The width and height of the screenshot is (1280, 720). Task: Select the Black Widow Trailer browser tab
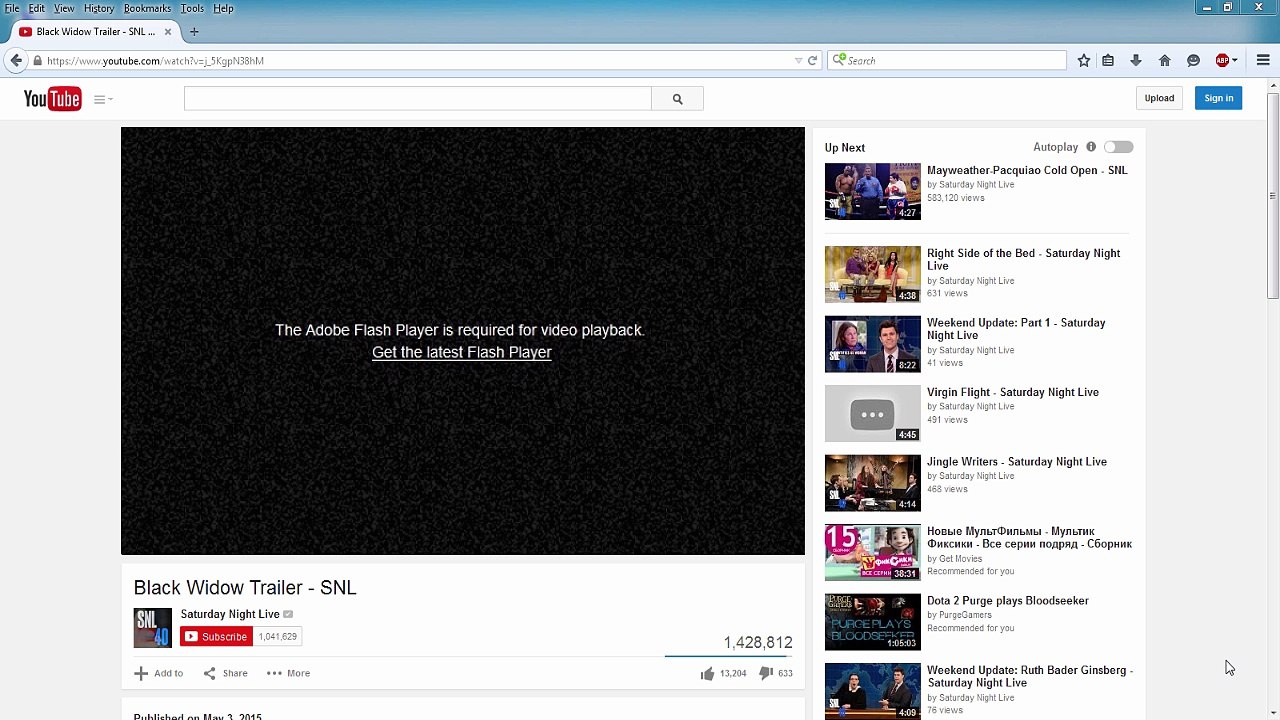tap(95, 32)
